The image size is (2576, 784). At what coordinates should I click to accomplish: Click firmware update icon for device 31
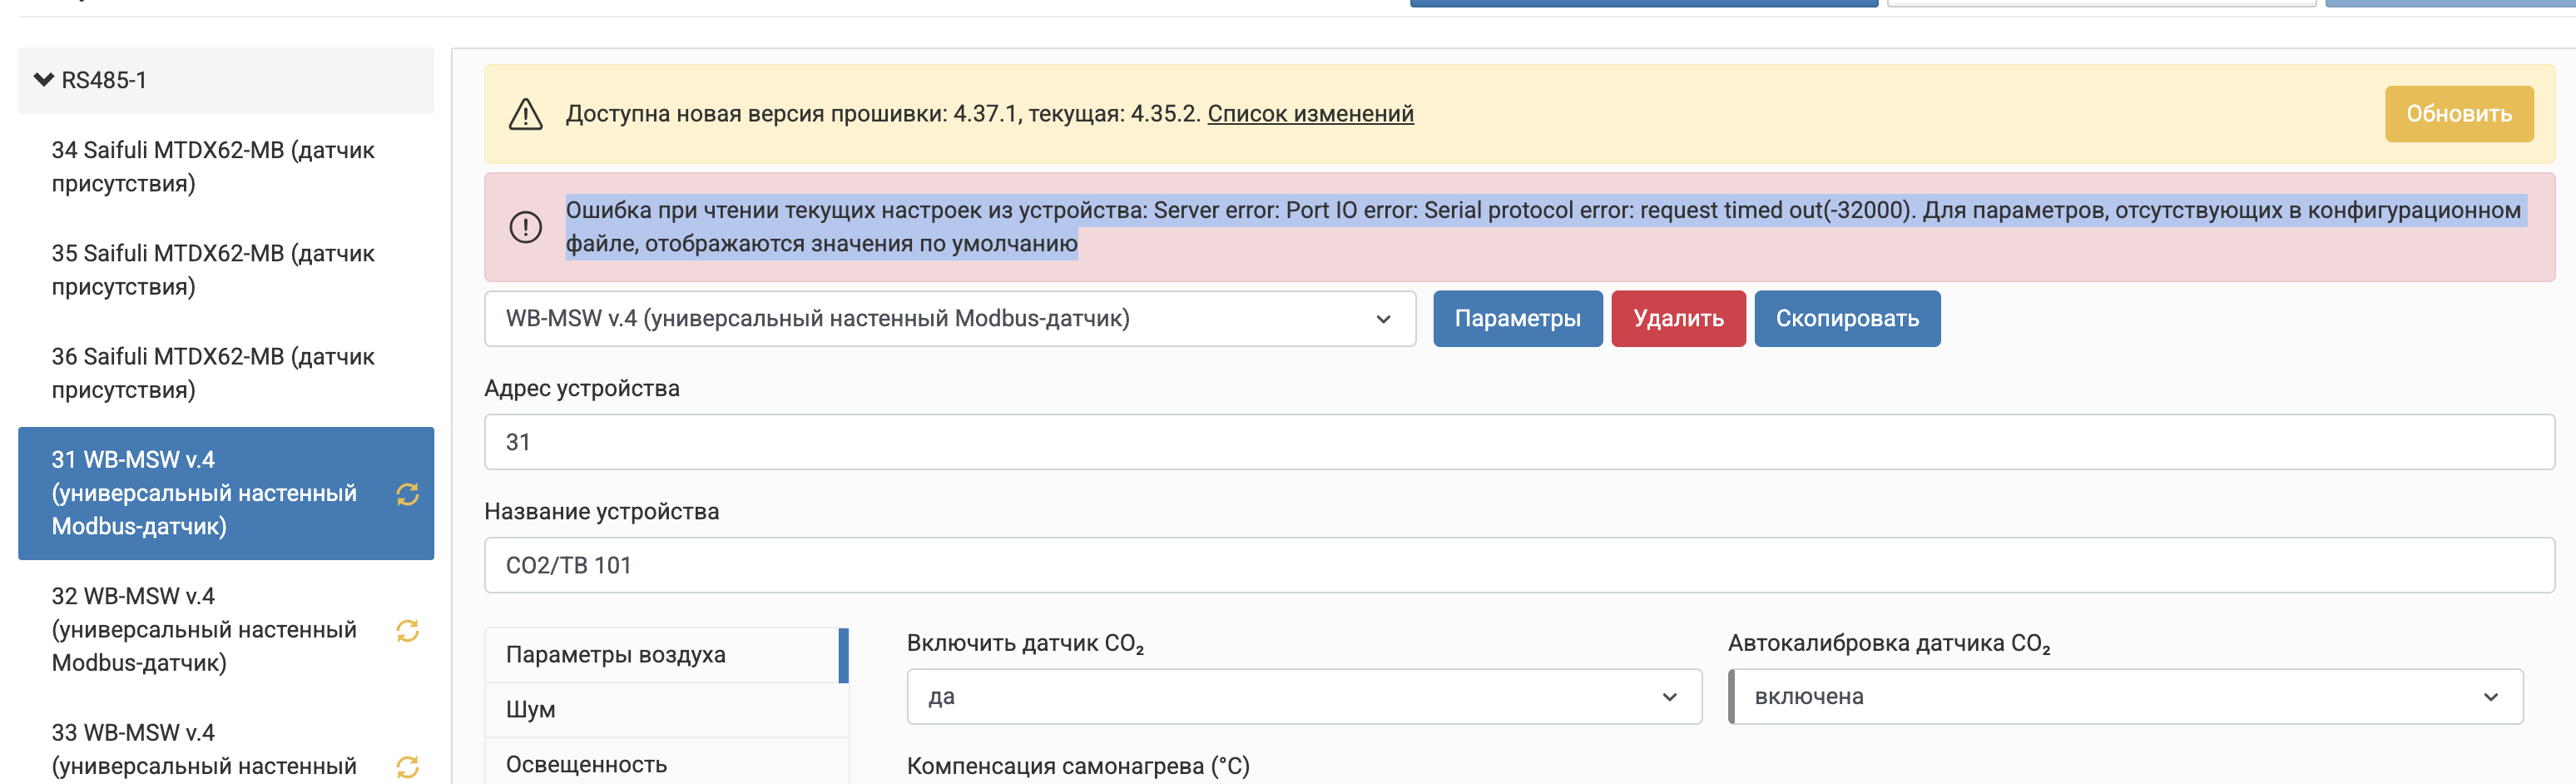tap(407, 494)
